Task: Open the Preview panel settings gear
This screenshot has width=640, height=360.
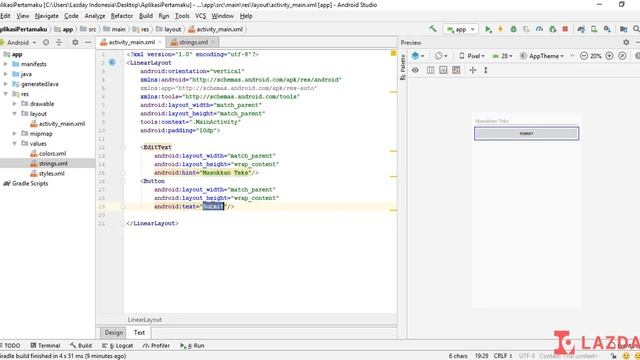Action: (626, 42)
